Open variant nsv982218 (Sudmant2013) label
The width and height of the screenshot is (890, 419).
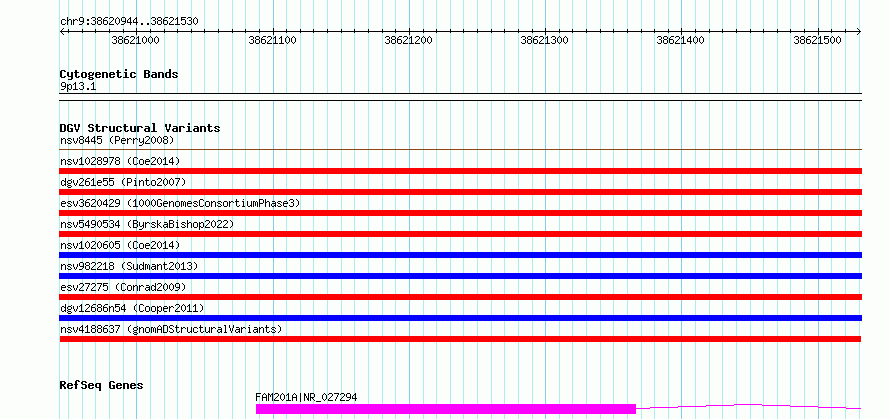pyautogui.click(x=129, y=266)
